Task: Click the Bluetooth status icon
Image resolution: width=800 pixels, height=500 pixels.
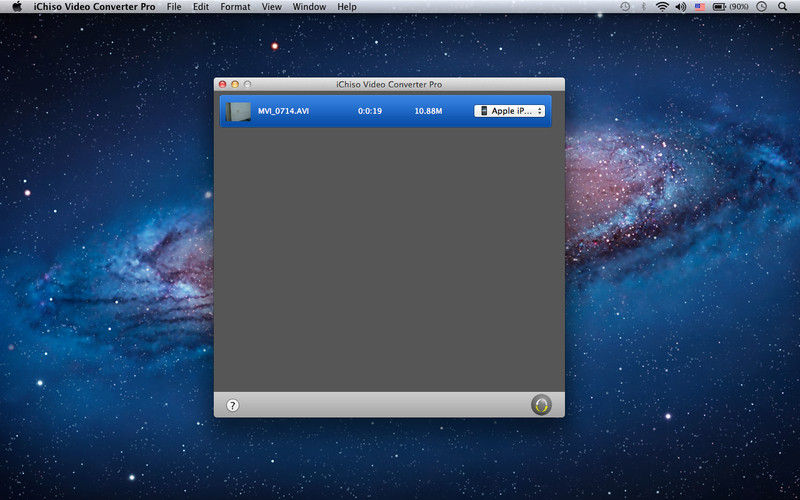Action: 643,7
